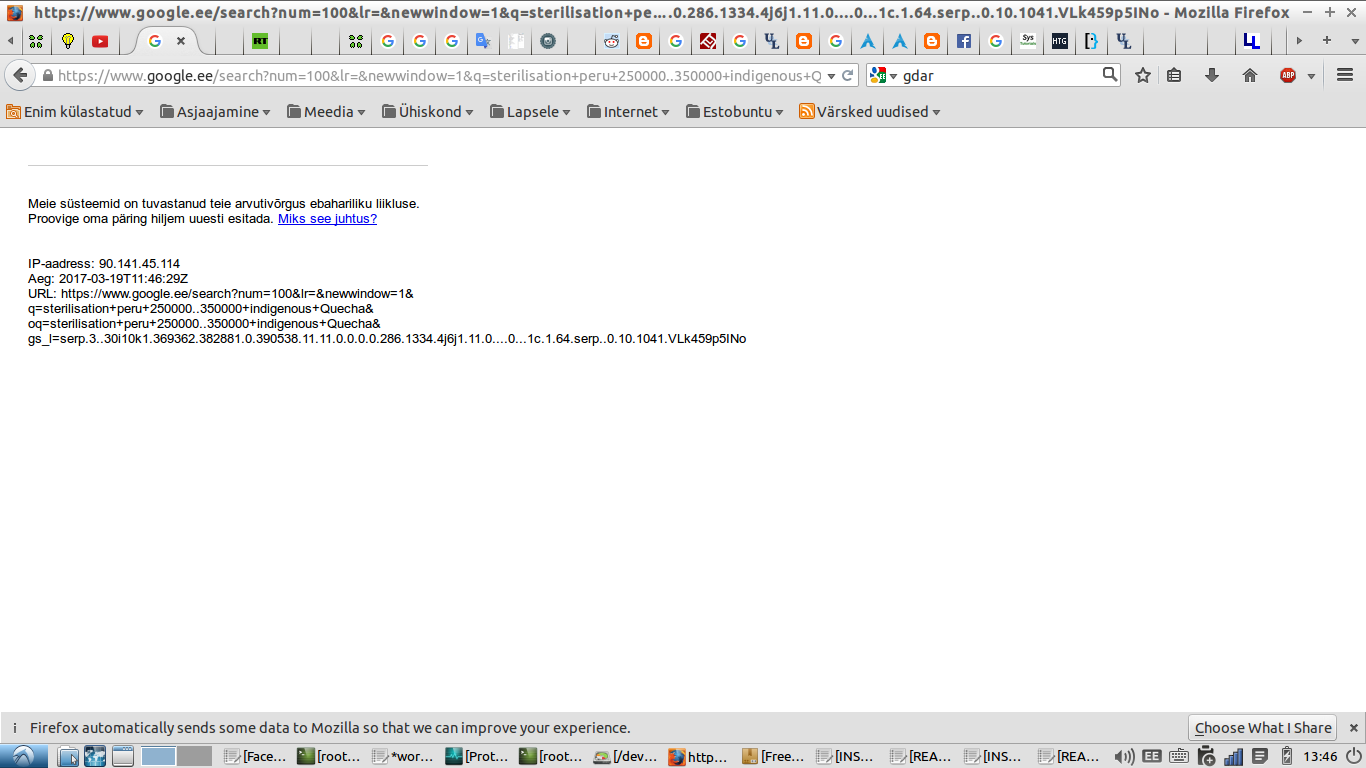Screen dimensions: 1366x768
Task: Click the 13:46 clock
Action: [1321, 756]
